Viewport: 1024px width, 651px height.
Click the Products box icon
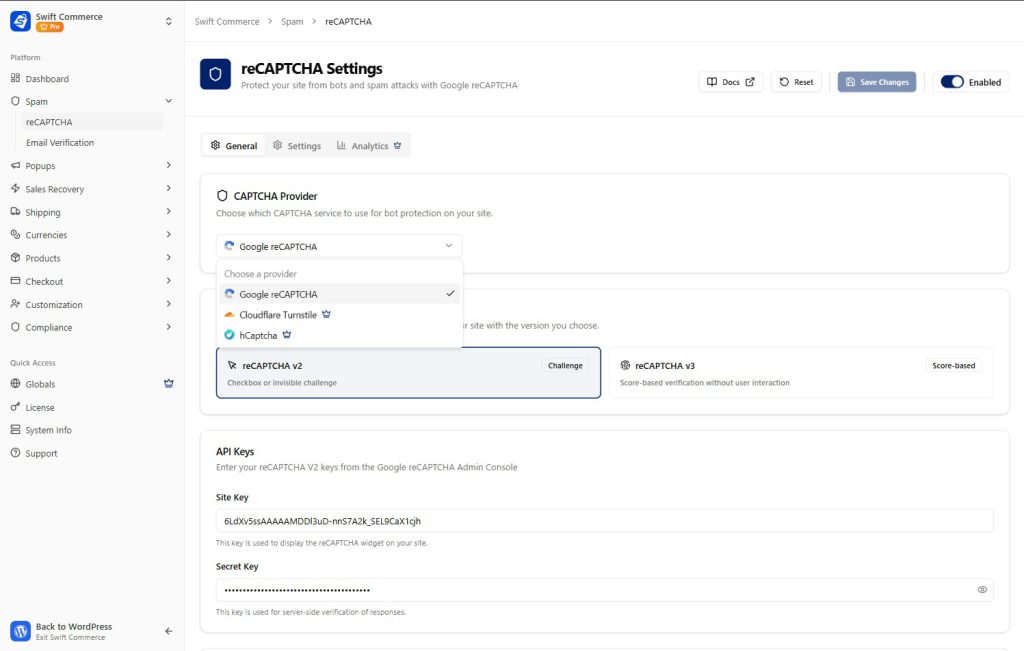tap(15, 258)
